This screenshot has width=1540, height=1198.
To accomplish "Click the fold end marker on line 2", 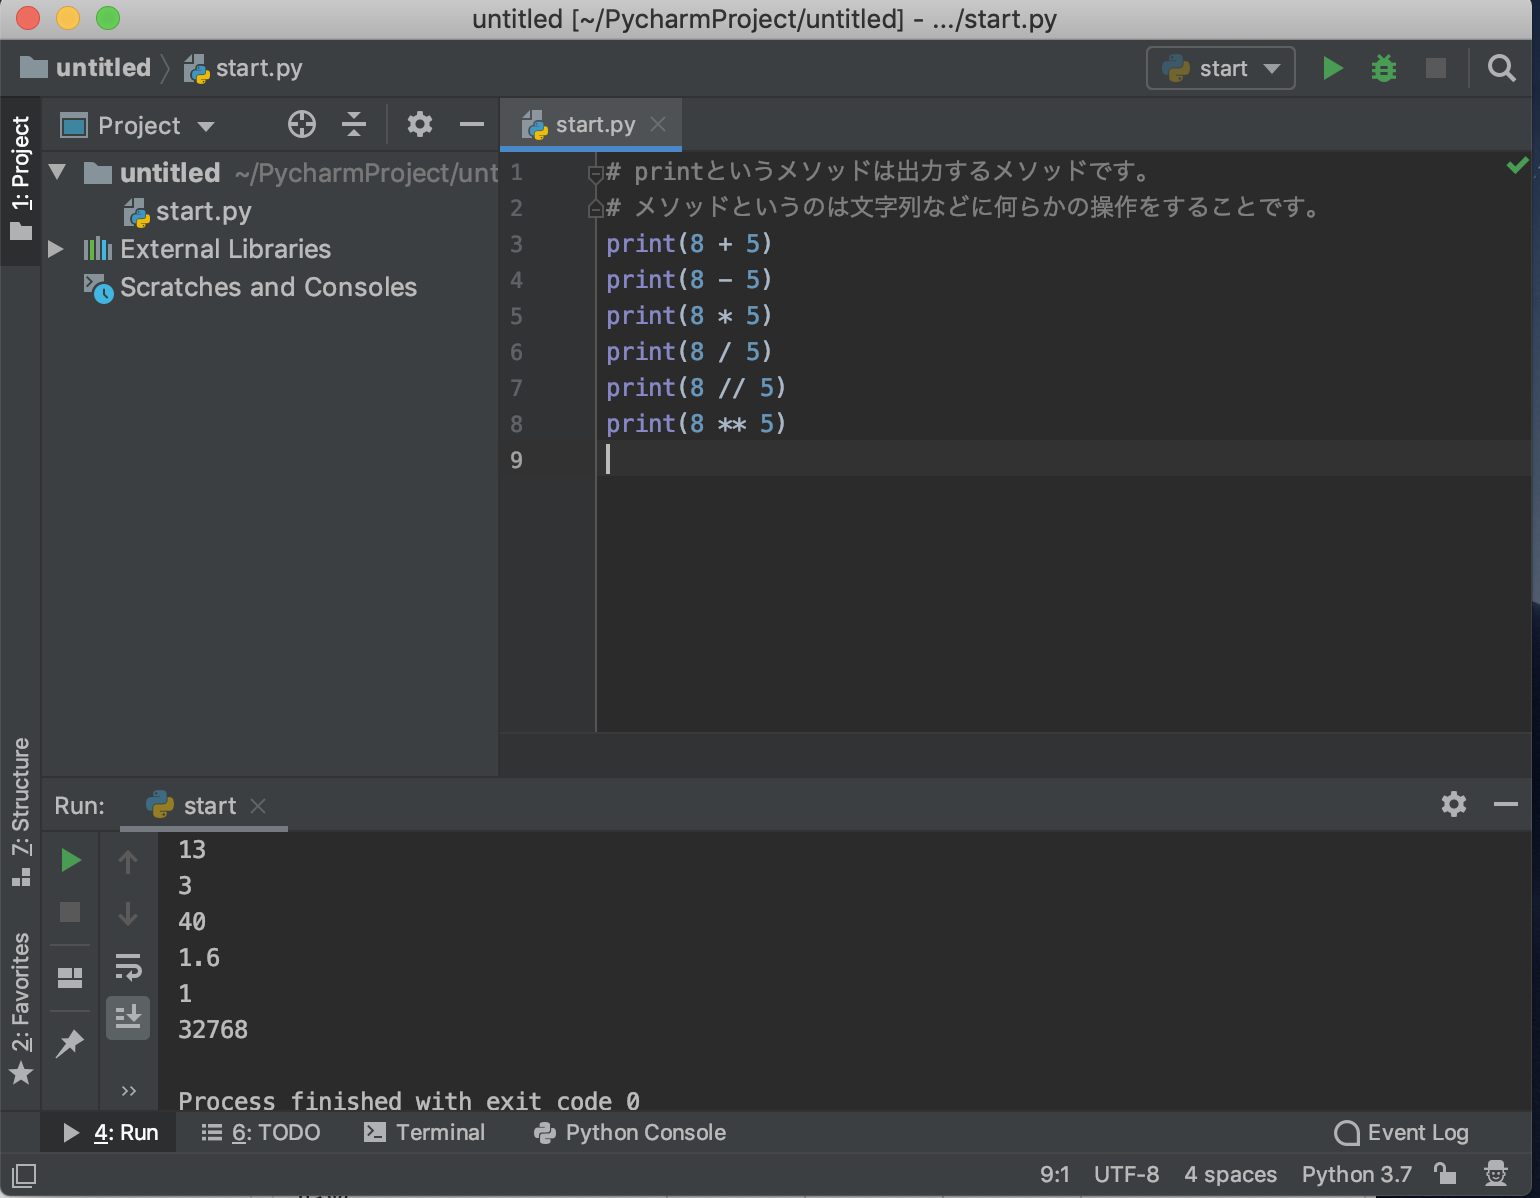I will (595, 208).
